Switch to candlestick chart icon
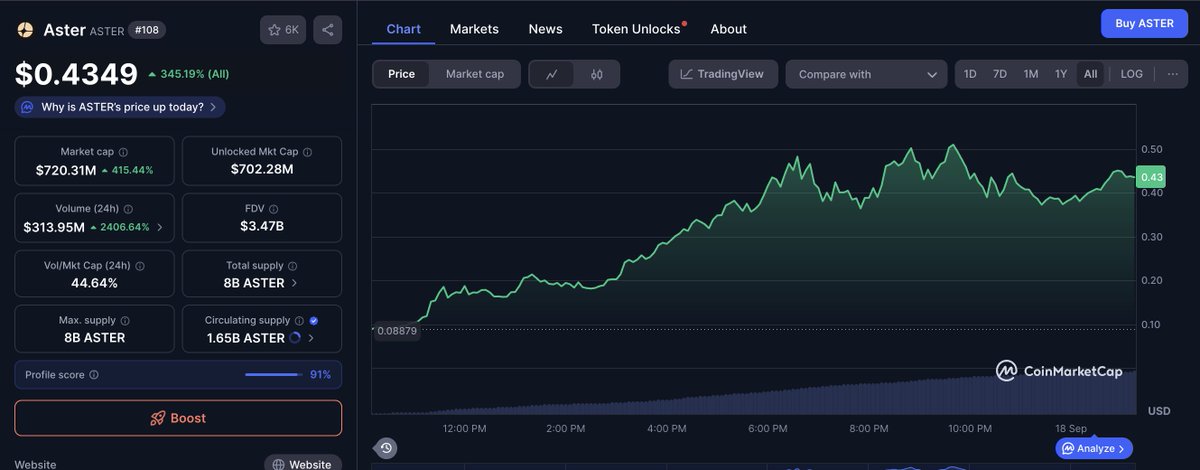Image resolution: width=1200 pixels, height=470 pixels. click(x=597, y=74)
